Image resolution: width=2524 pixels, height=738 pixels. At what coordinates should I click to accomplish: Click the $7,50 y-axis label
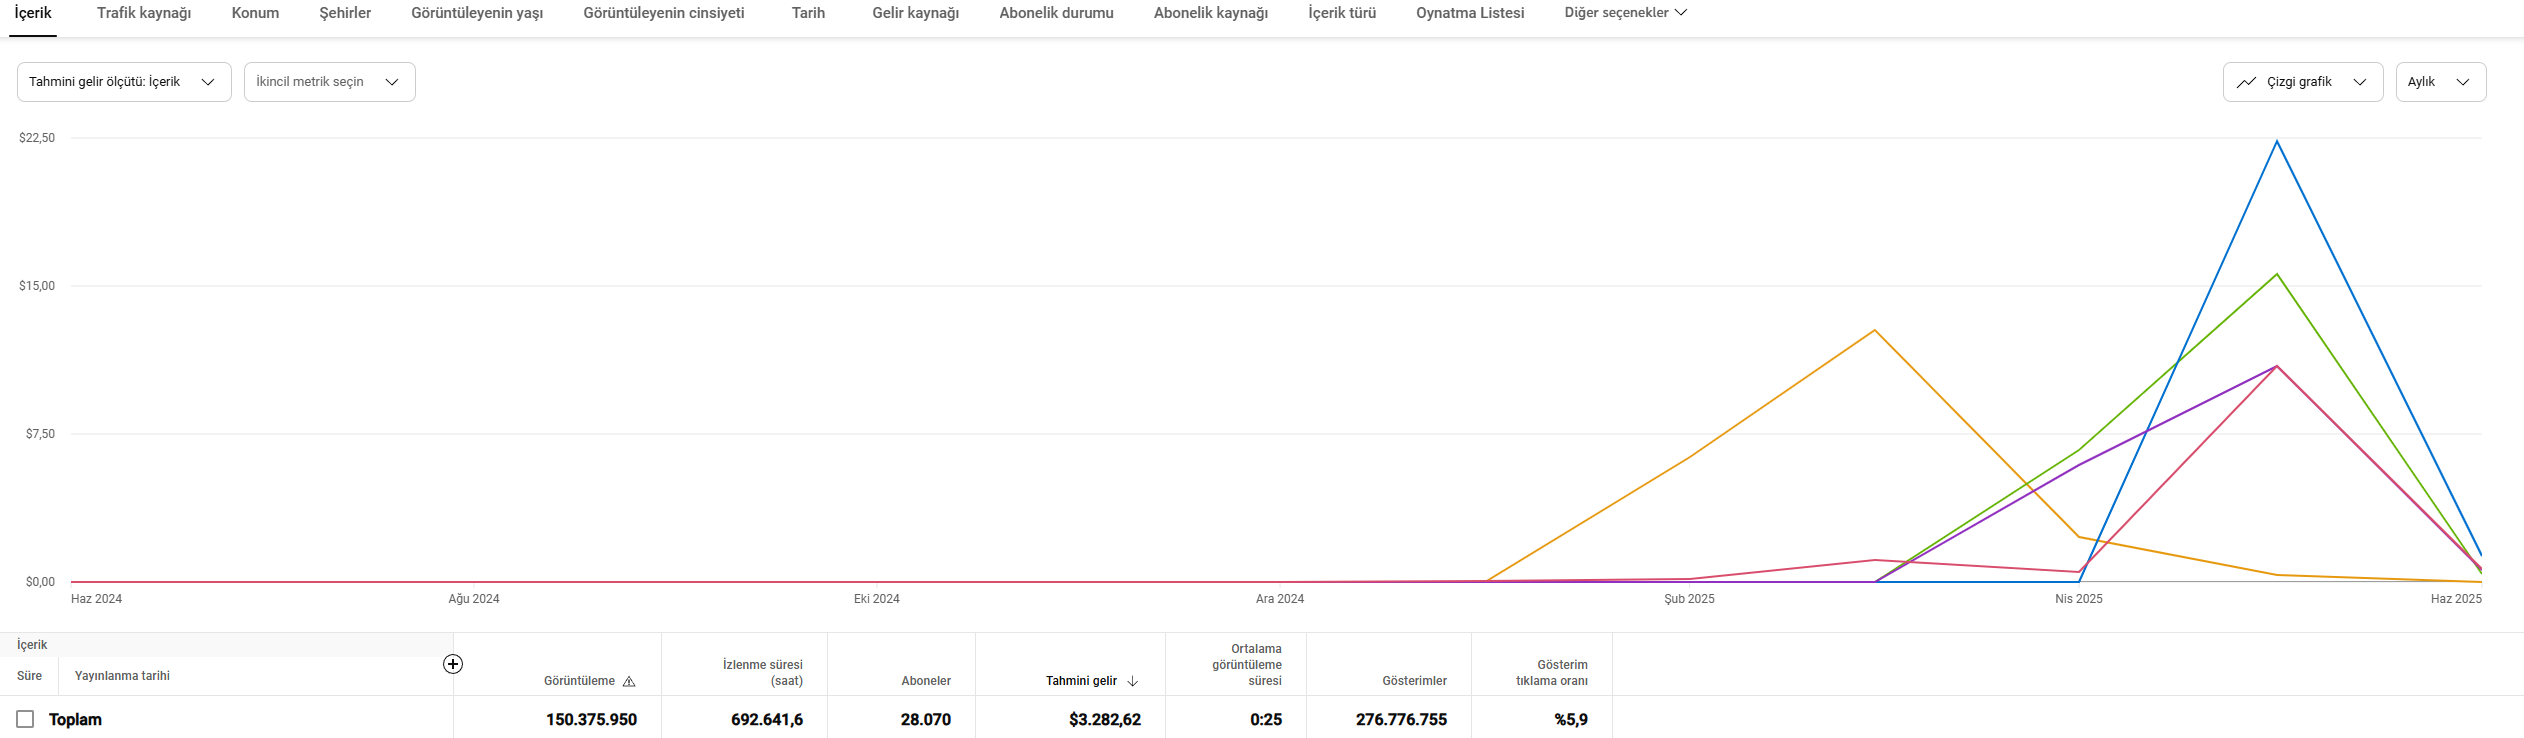coord(40,434)
